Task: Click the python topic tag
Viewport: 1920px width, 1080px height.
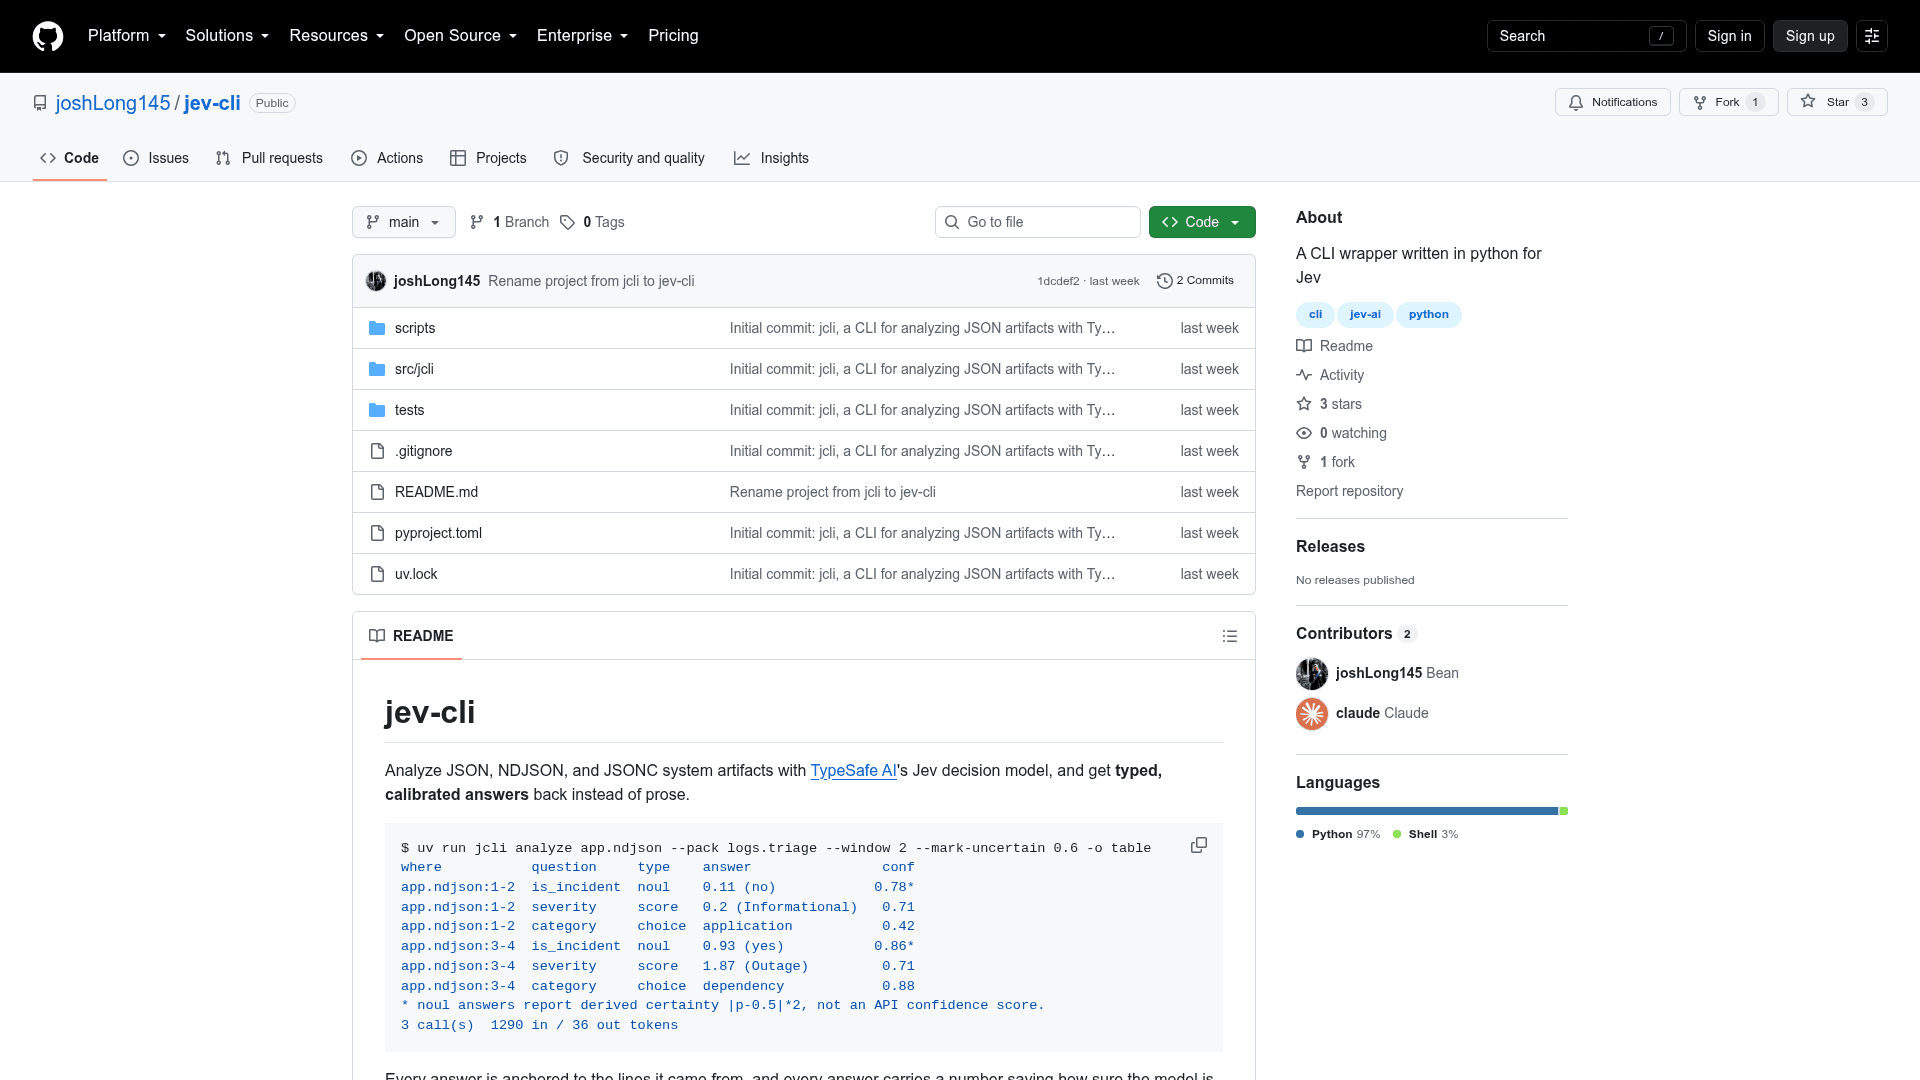Action: tap(1428, 315)
